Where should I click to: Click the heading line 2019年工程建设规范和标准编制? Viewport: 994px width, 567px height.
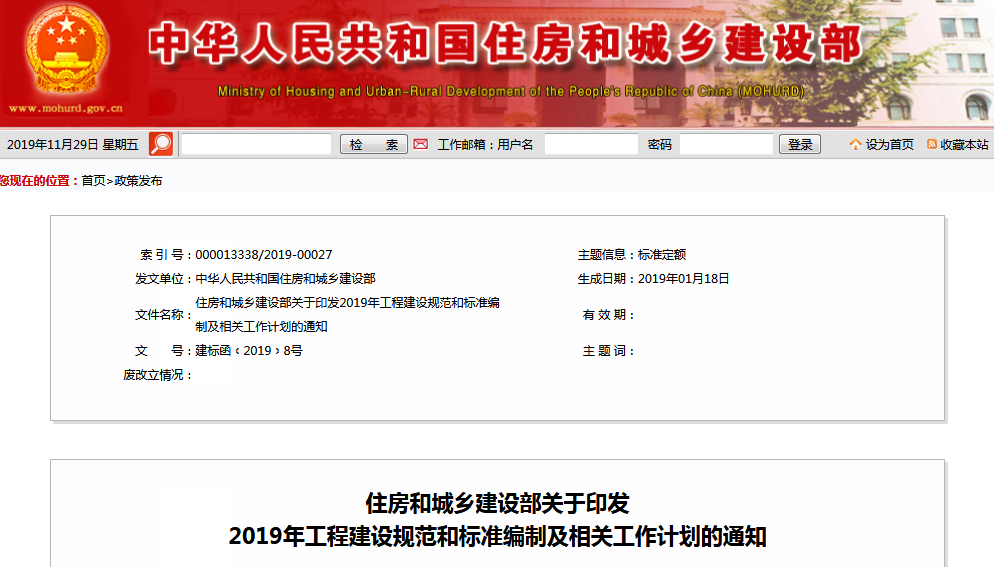click(x=498, y=537)
